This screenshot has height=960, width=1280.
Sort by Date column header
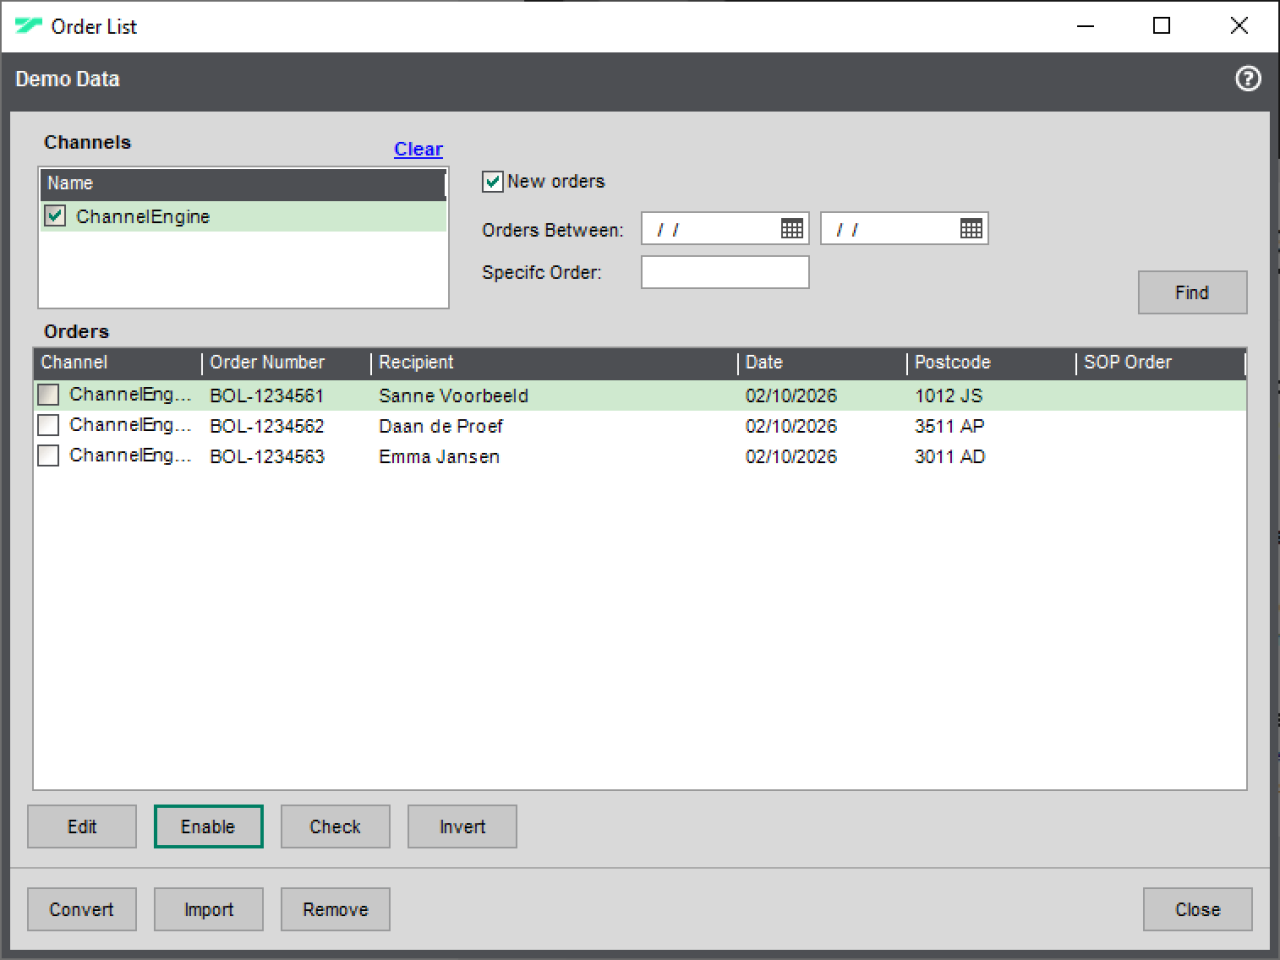click(x=822, y=363)
